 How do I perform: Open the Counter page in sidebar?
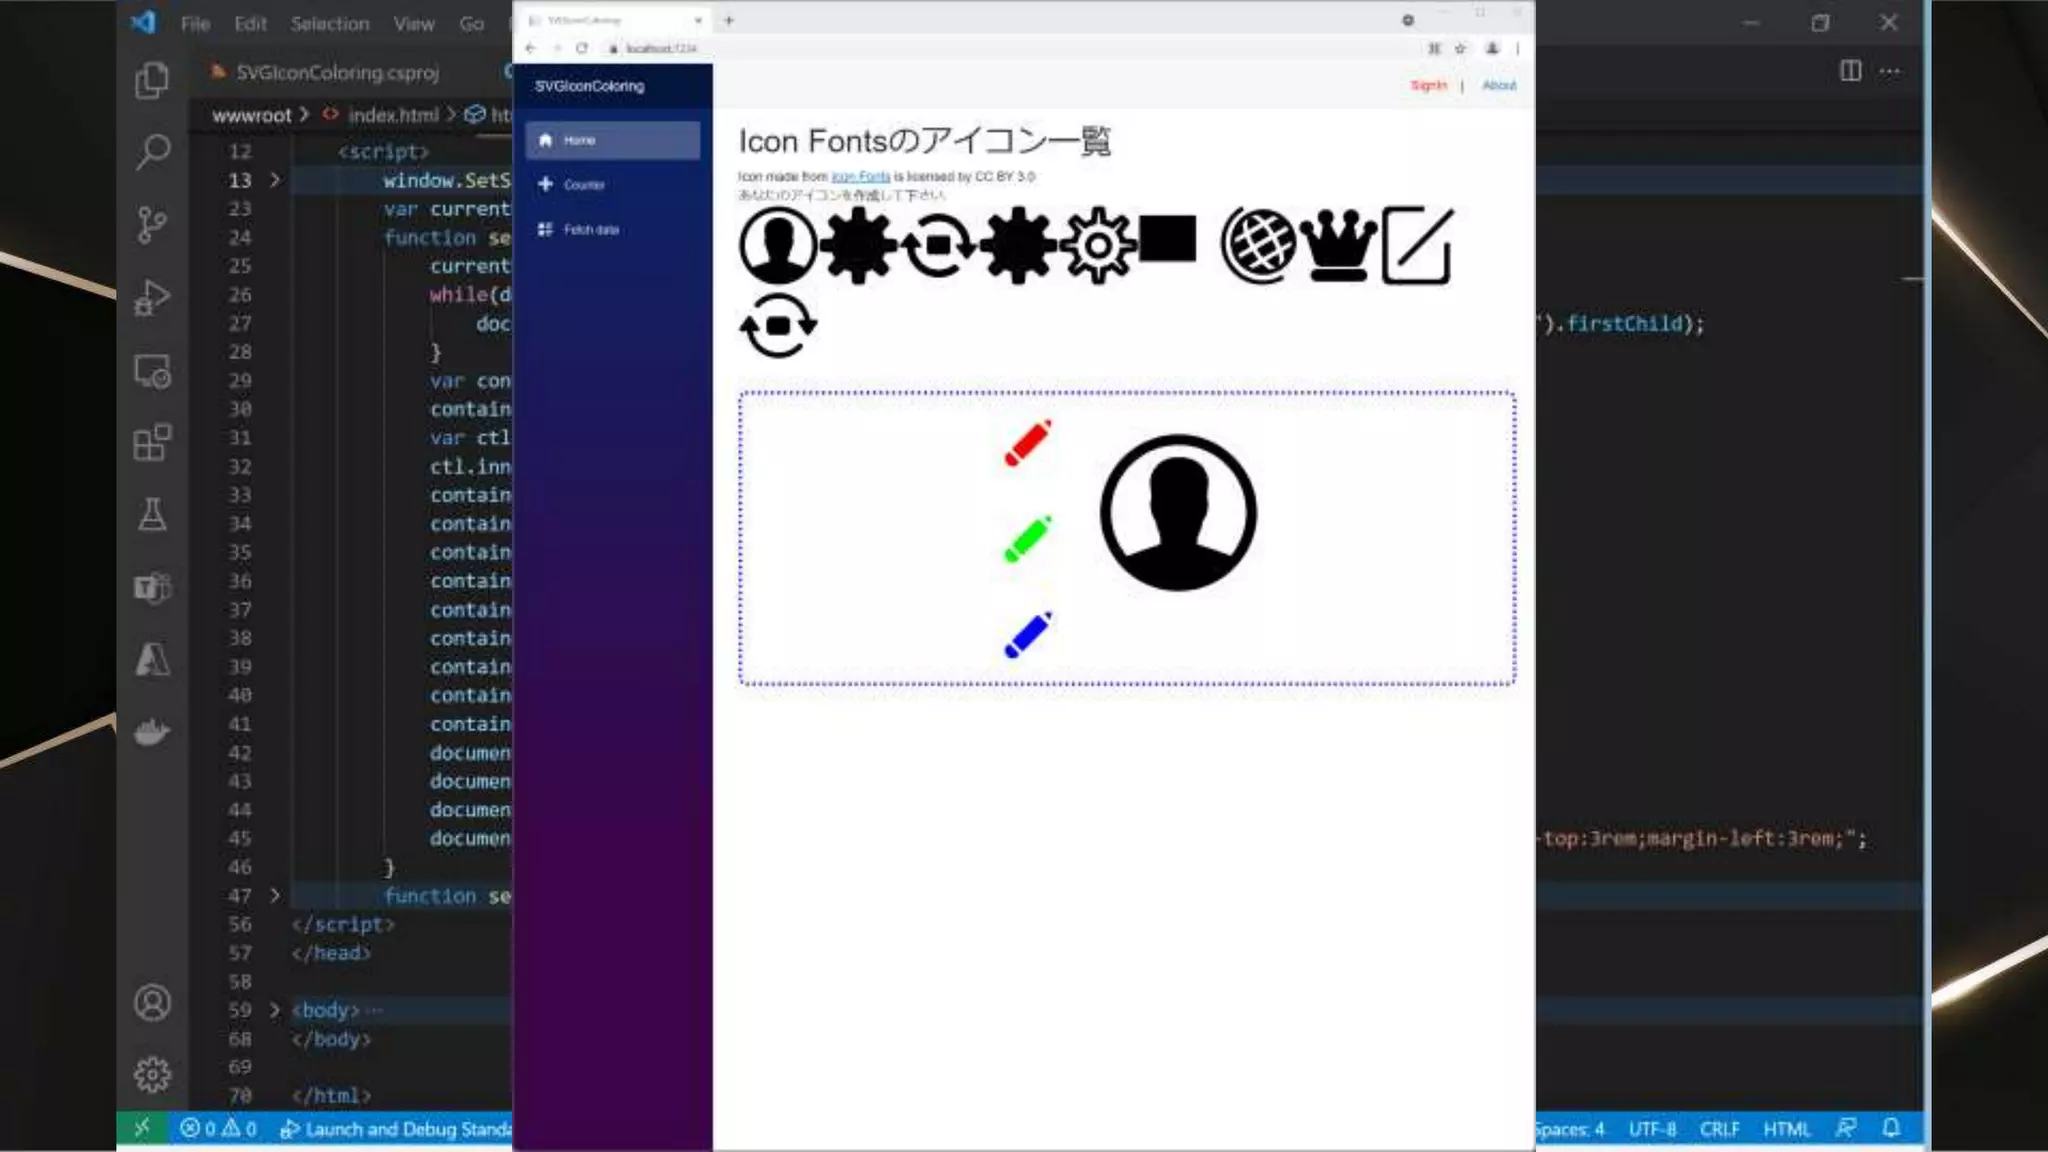[x=583, y=185]
